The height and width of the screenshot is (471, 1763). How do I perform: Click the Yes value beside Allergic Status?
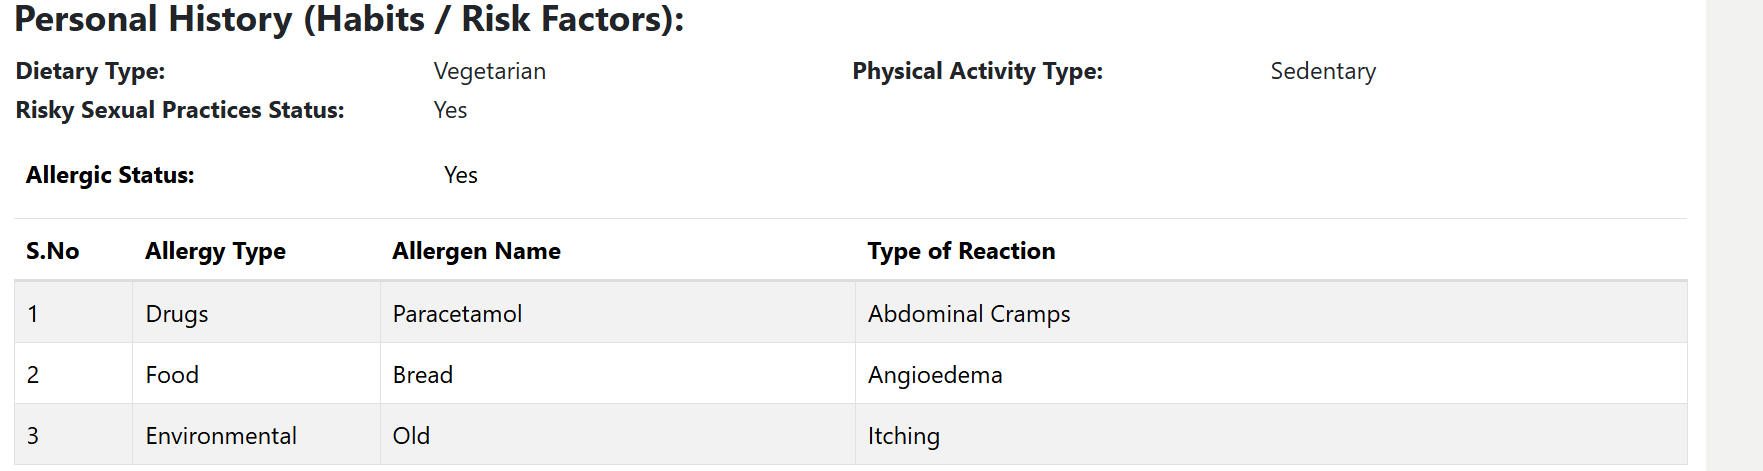point(460,176)
